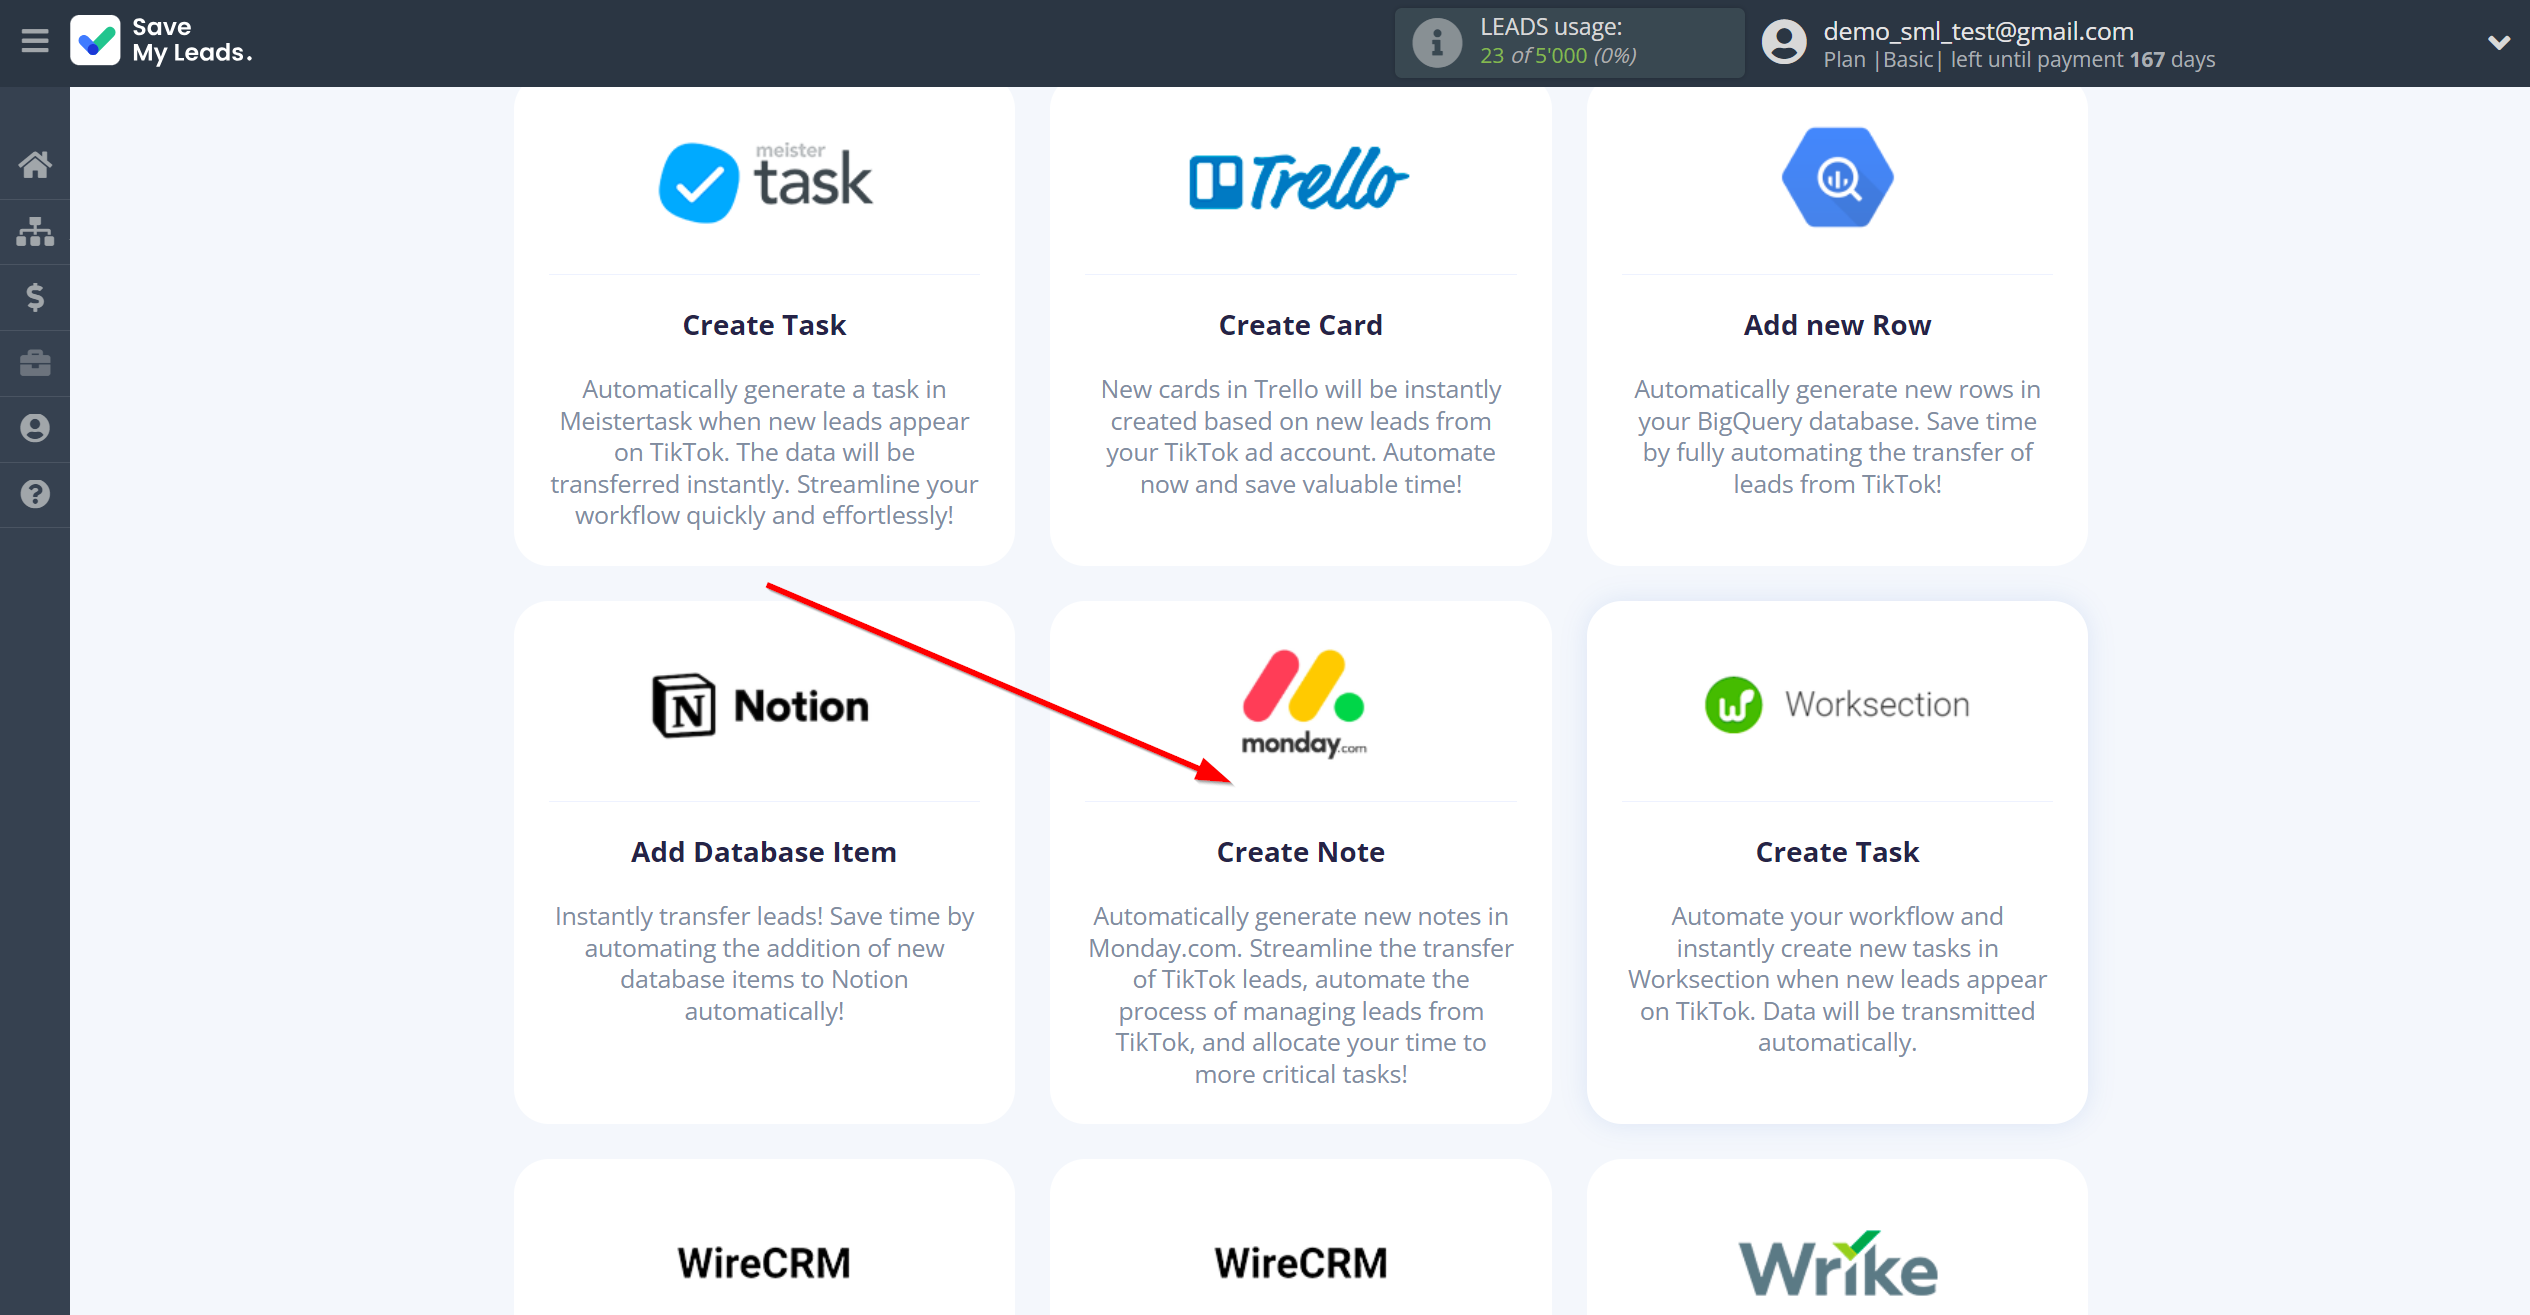The height and width of the screenshot is (1315, 2530).
Task: Click the Trello Create Card icon
Action: (x=1300, y=176)
